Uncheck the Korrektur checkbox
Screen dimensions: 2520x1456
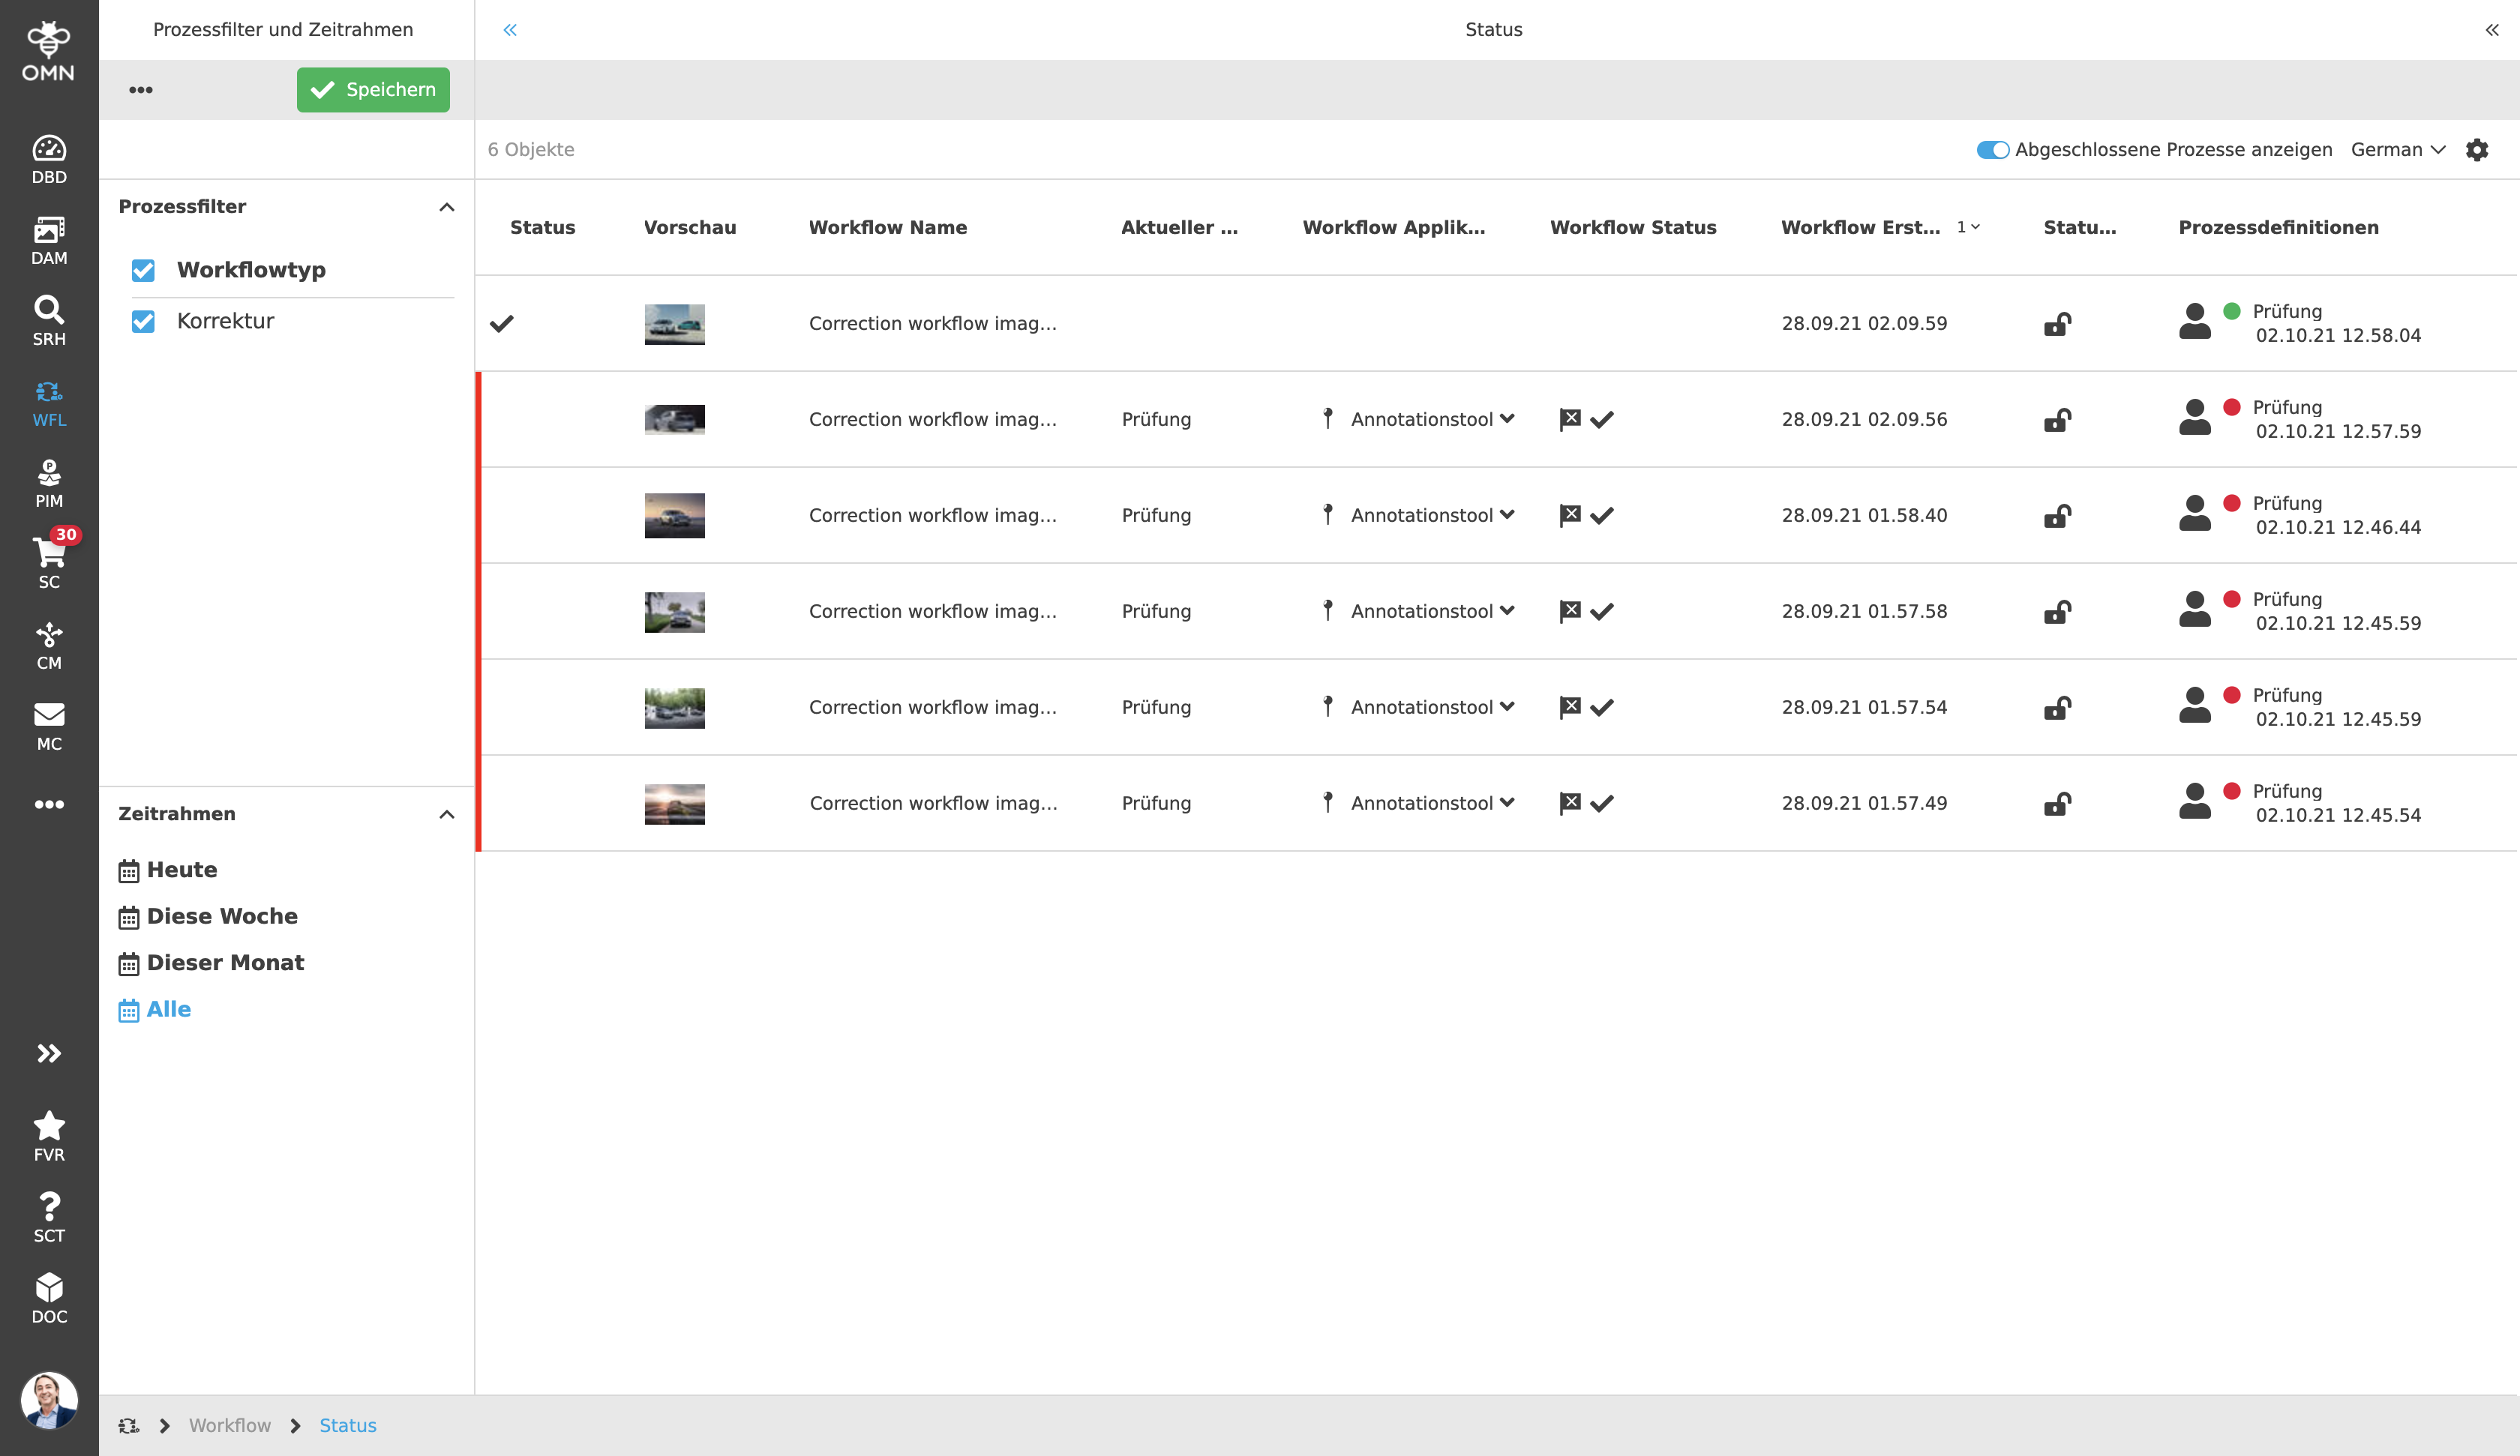143,321
